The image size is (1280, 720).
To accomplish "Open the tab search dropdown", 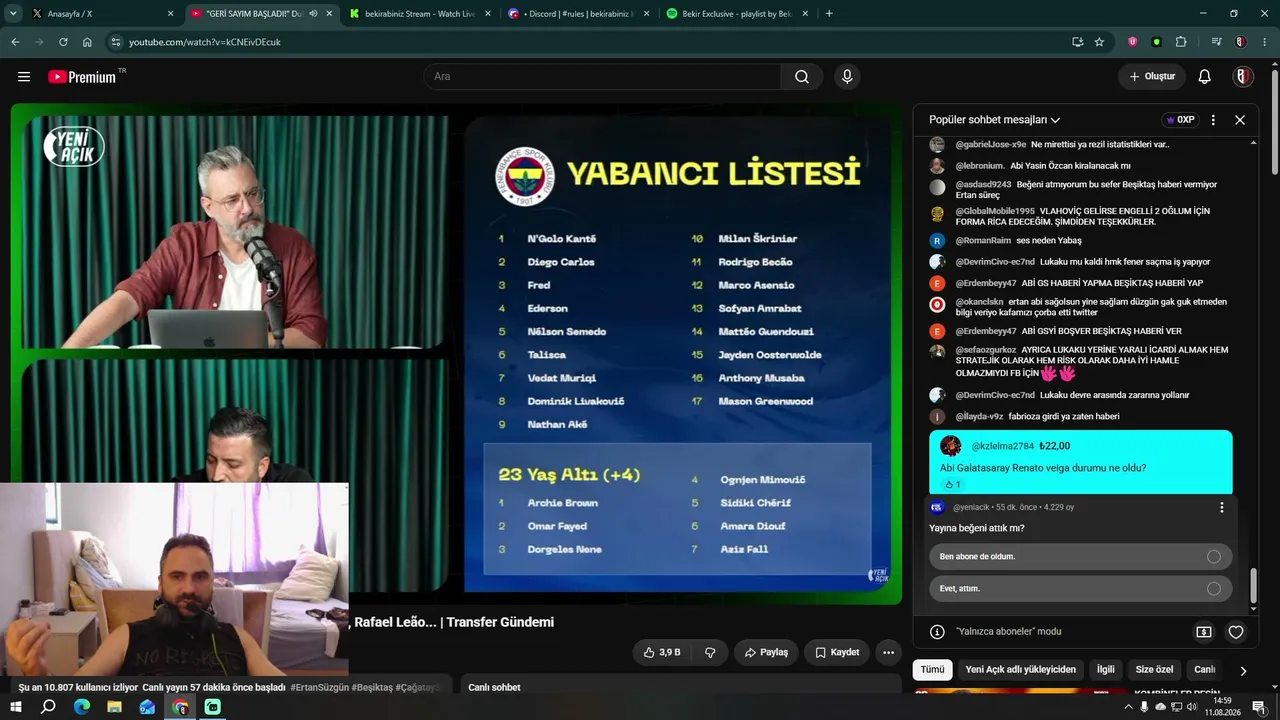I will [x=13, y=14].
